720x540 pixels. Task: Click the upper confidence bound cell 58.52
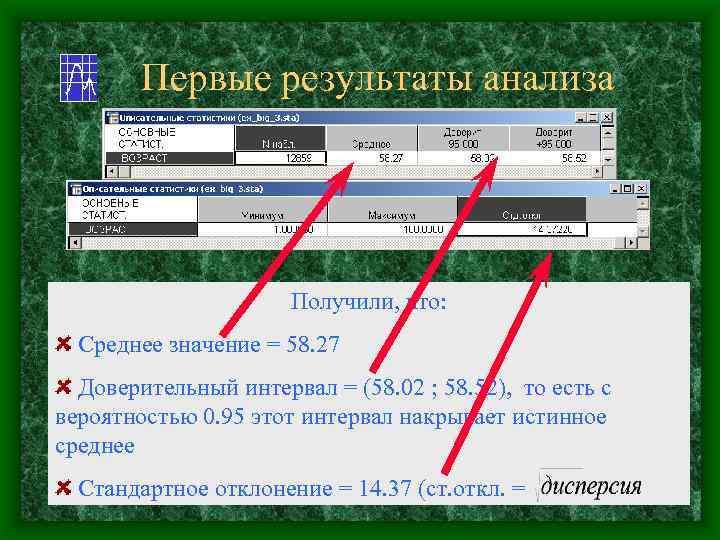554,158
